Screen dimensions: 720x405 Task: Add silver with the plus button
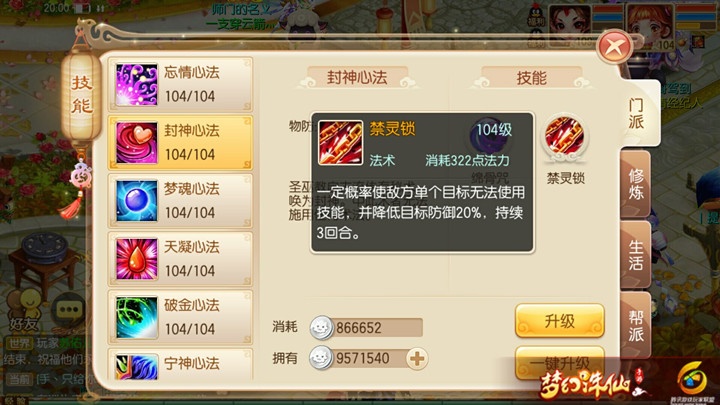(417, 359)
